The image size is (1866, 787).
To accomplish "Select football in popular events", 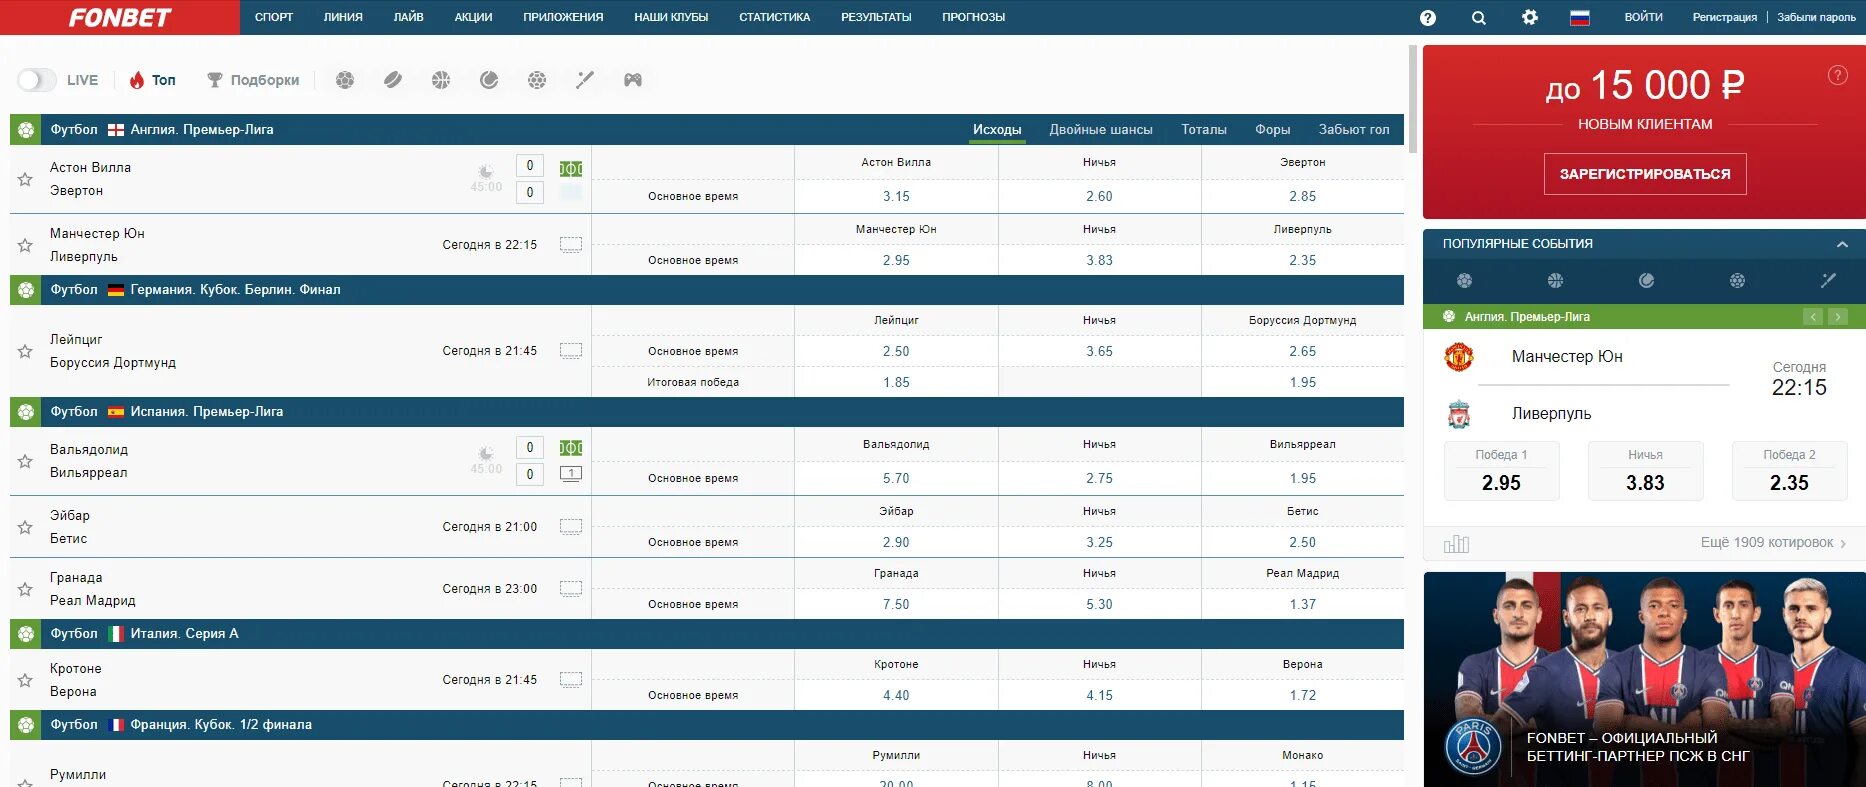I will point(1465,281).
